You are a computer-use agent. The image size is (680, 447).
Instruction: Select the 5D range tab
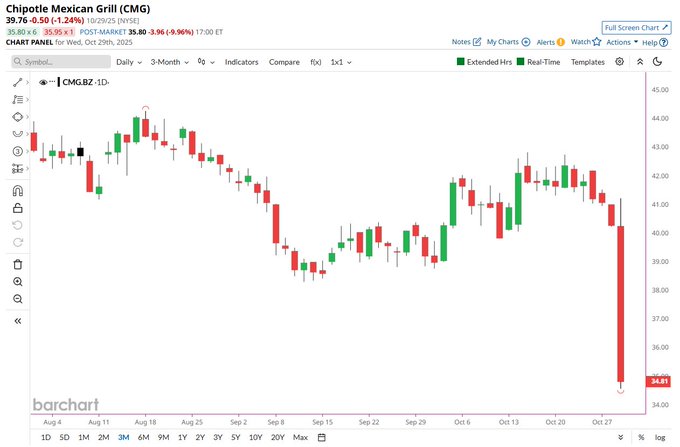click(x=64, y=437)
